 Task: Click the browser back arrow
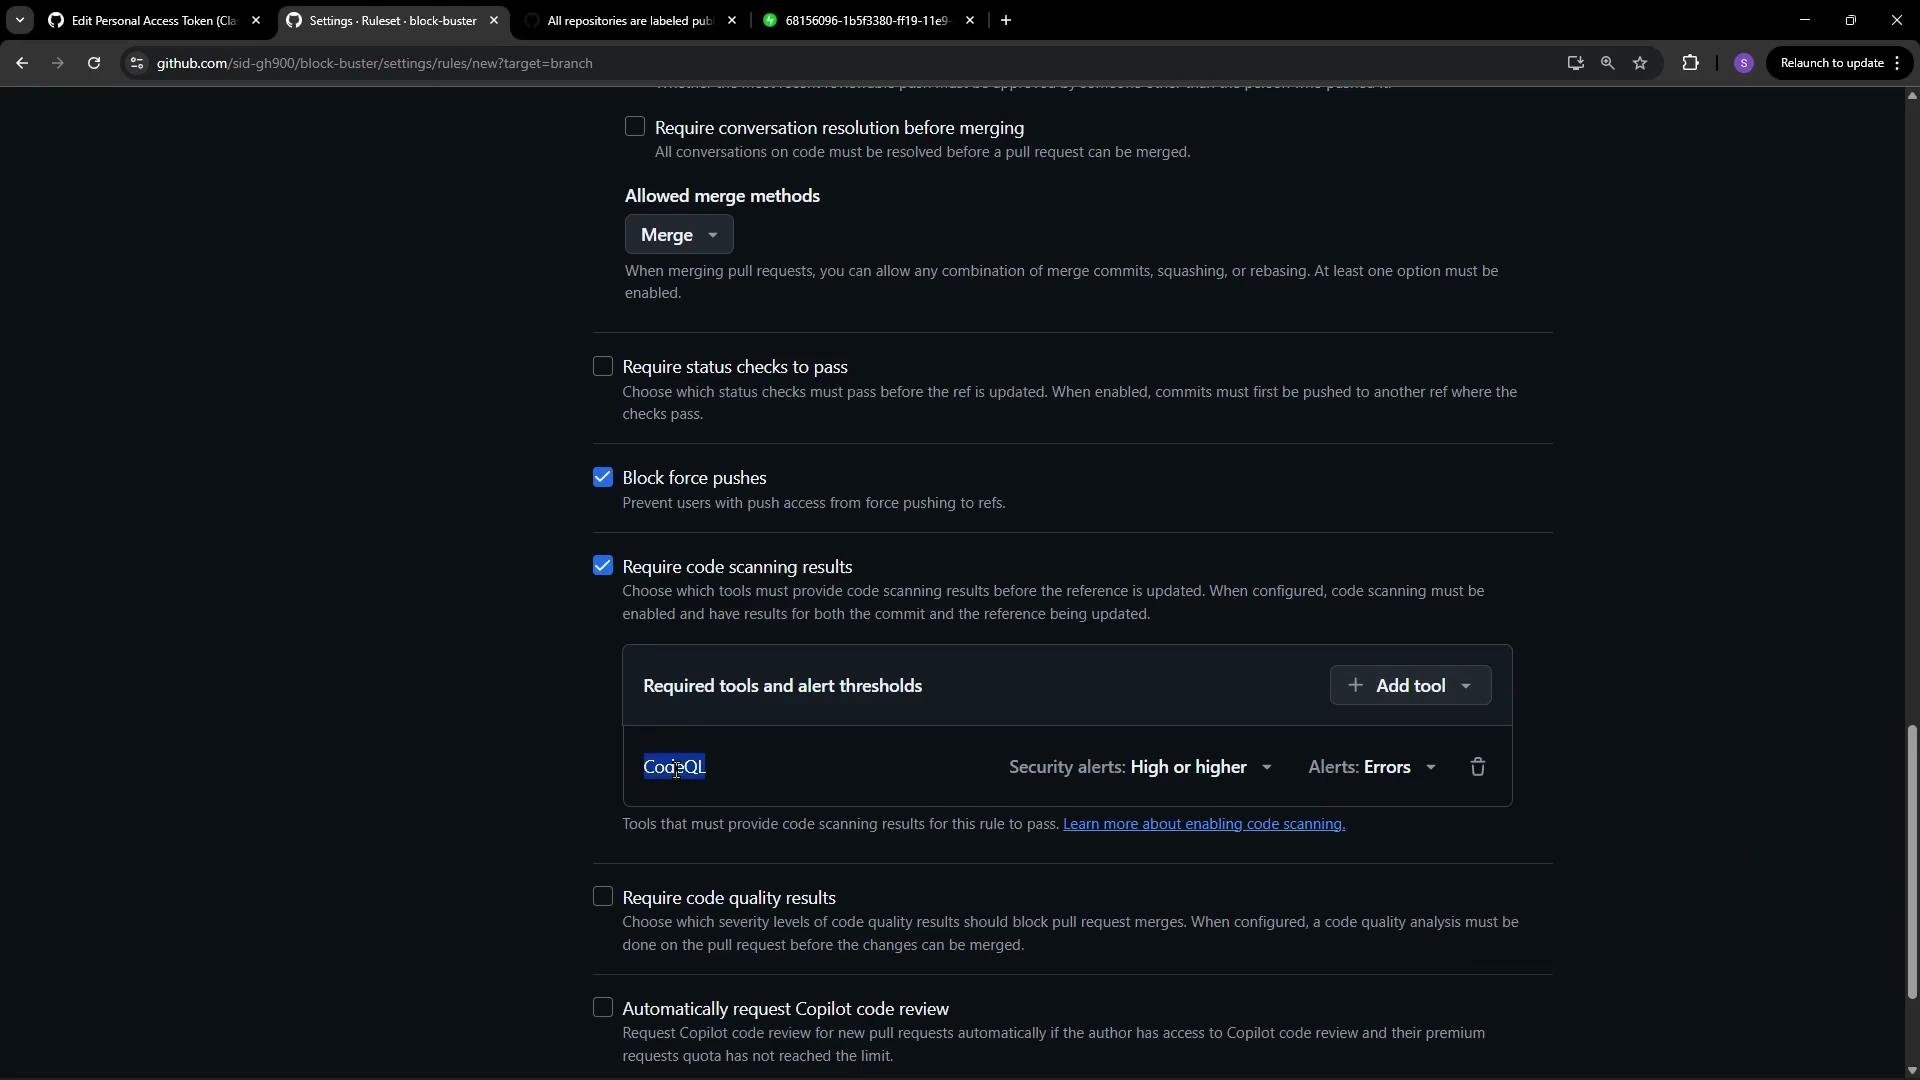22,63
